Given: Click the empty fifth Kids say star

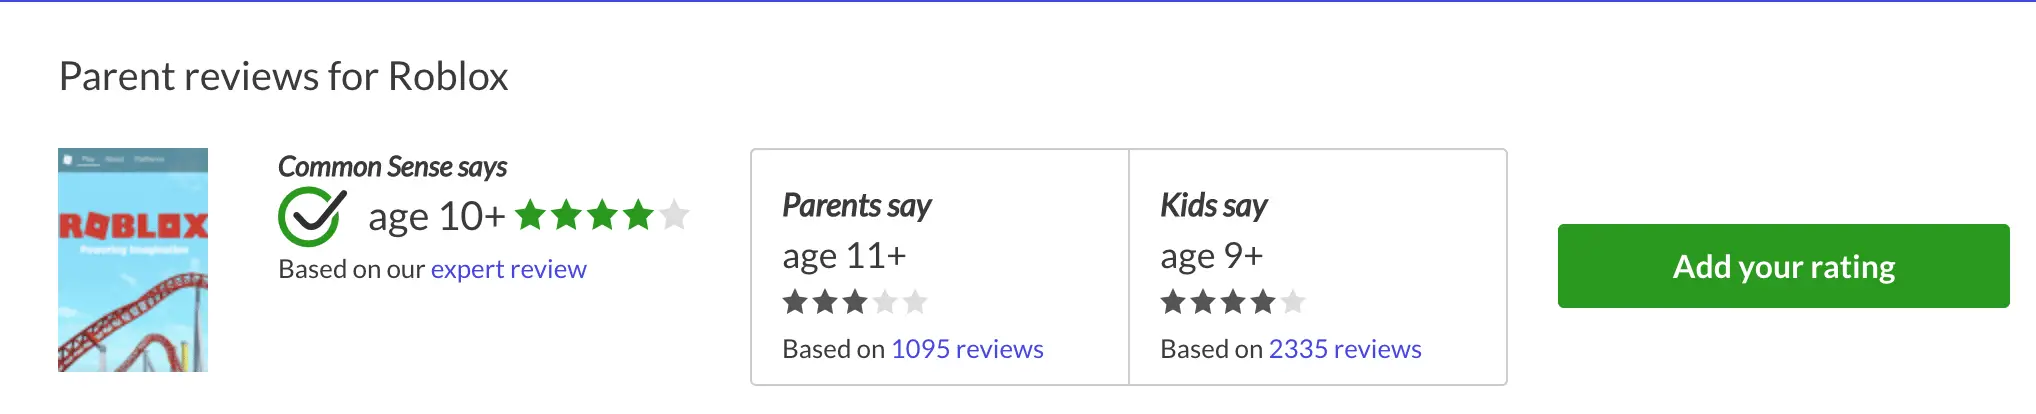Looking at the screenshot, I should coord(1293,302).
